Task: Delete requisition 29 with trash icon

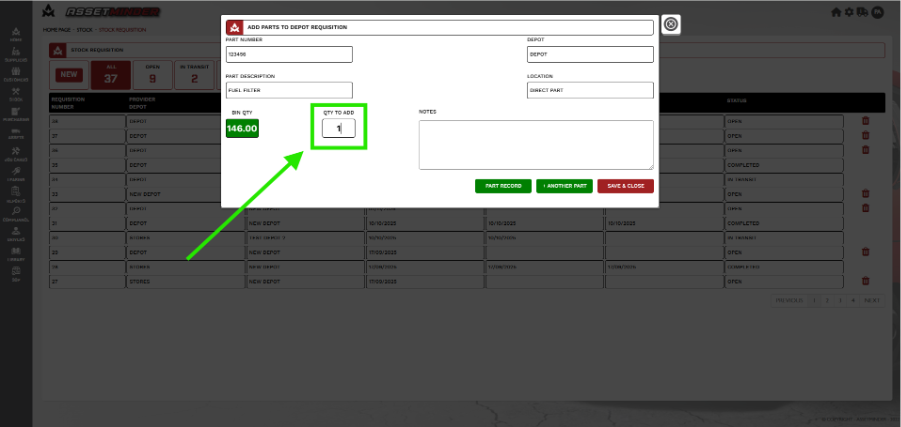Action: (x=865, y=252)
